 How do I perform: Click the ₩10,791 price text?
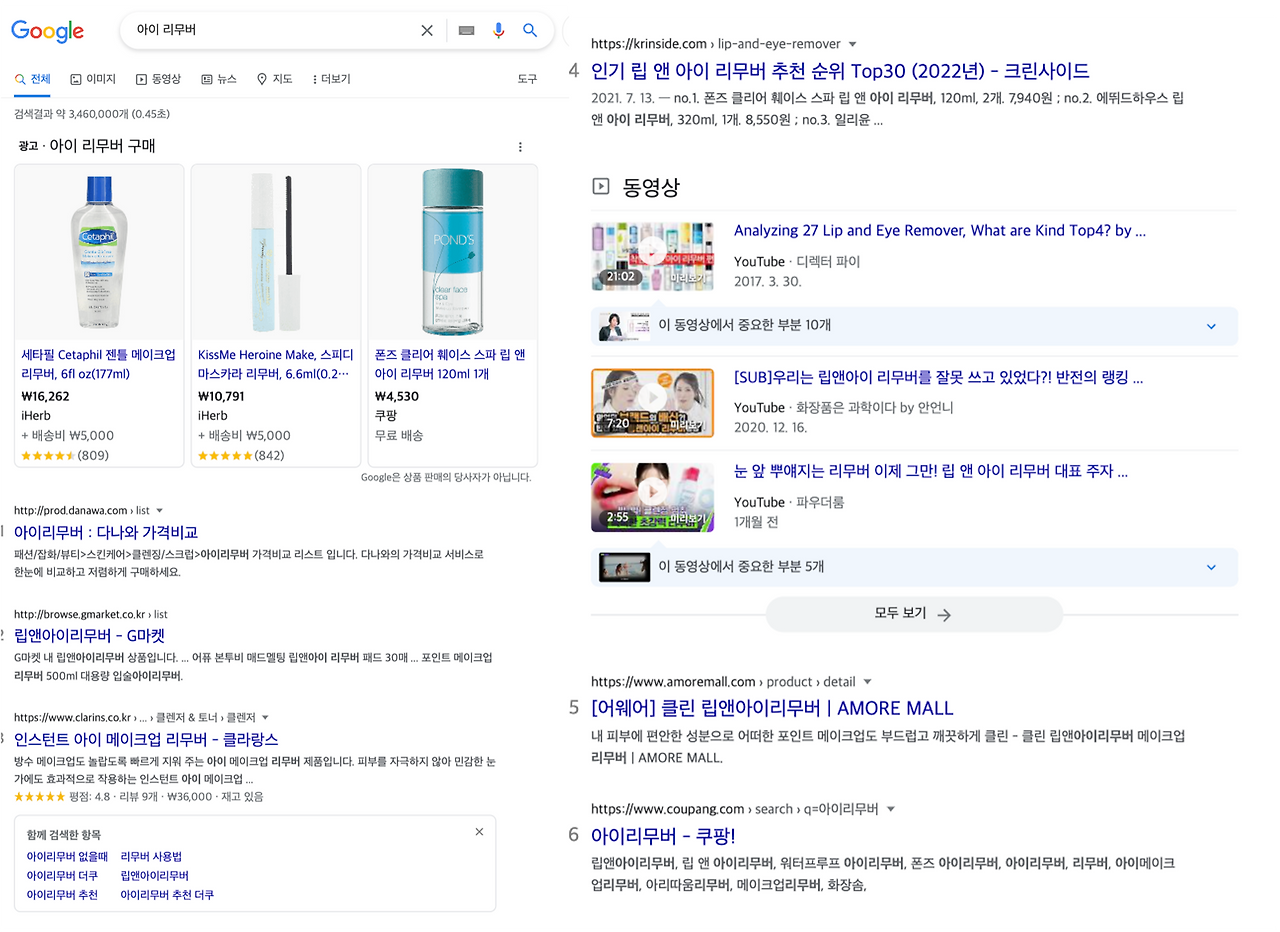(x=221, y=396)
